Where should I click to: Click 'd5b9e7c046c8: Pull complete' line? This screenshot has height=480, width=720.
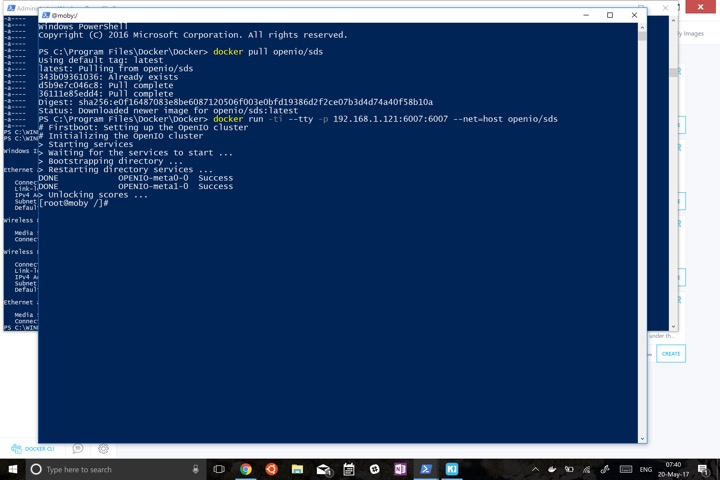click(106, 85)
